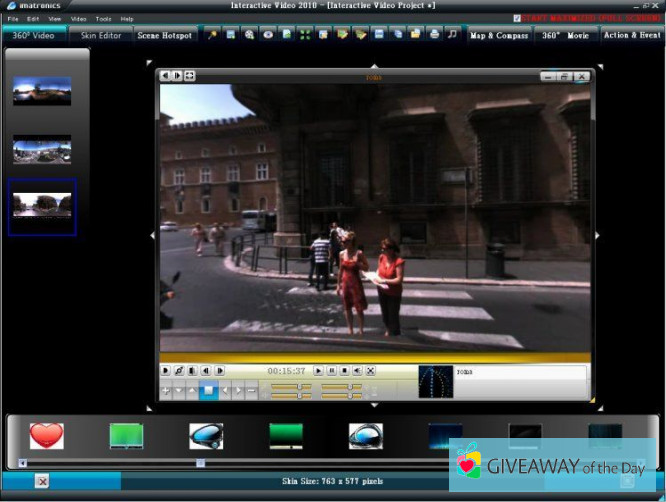Click the skin gallery horizontal scrollbar handle
This screenshot has width=666, height=502.
click(x=200, y=463)
